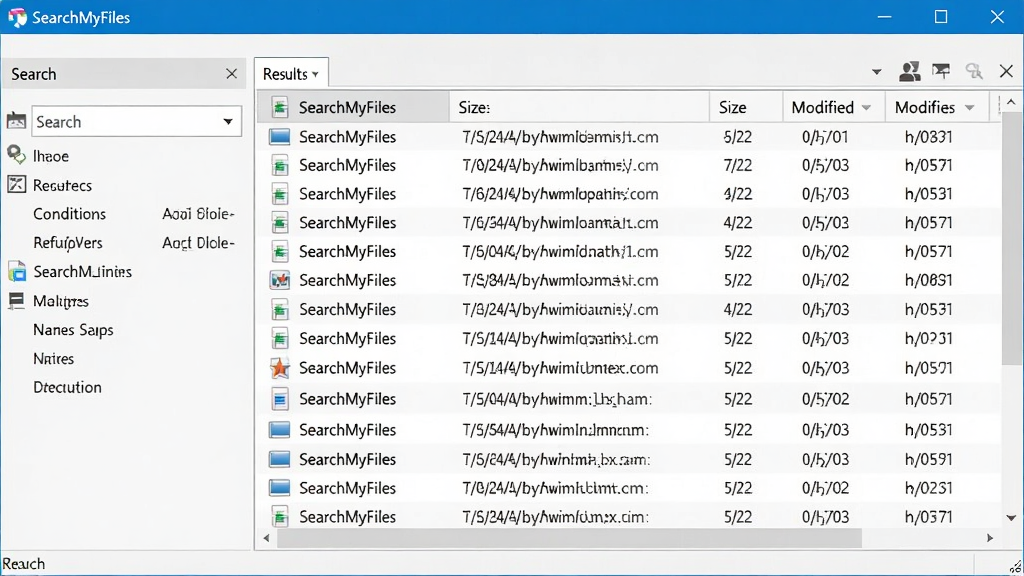Click file icon of row T/3/24/4

(x=280, y=310)
